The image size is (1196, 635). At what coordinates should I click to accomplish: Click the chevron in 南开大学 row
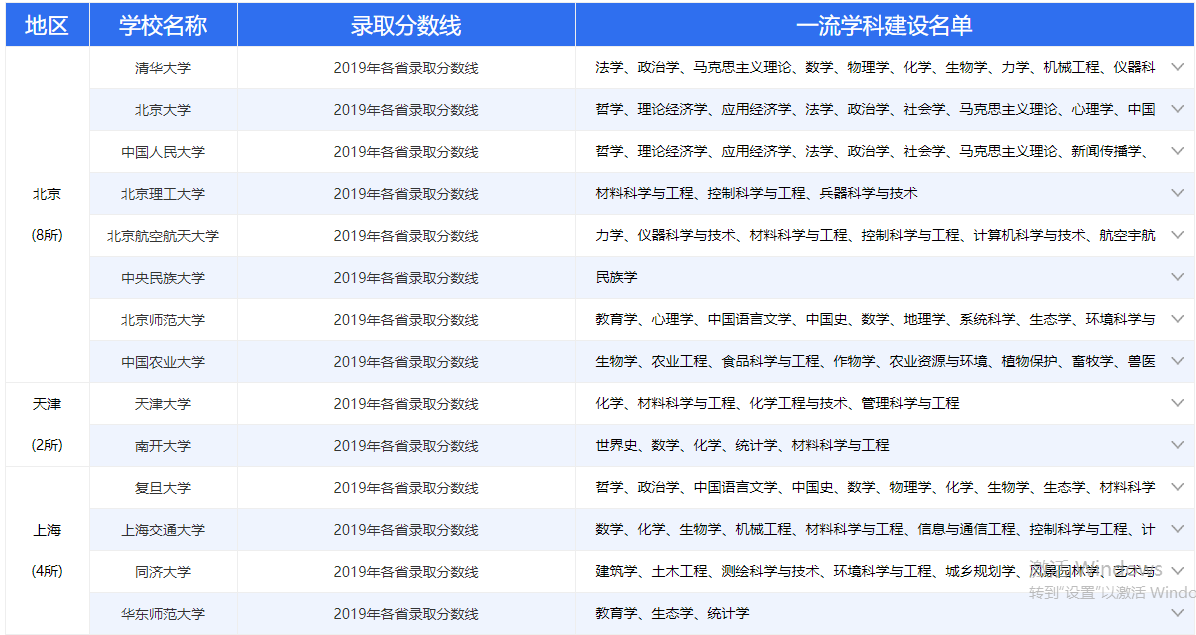click(1178, 444)
